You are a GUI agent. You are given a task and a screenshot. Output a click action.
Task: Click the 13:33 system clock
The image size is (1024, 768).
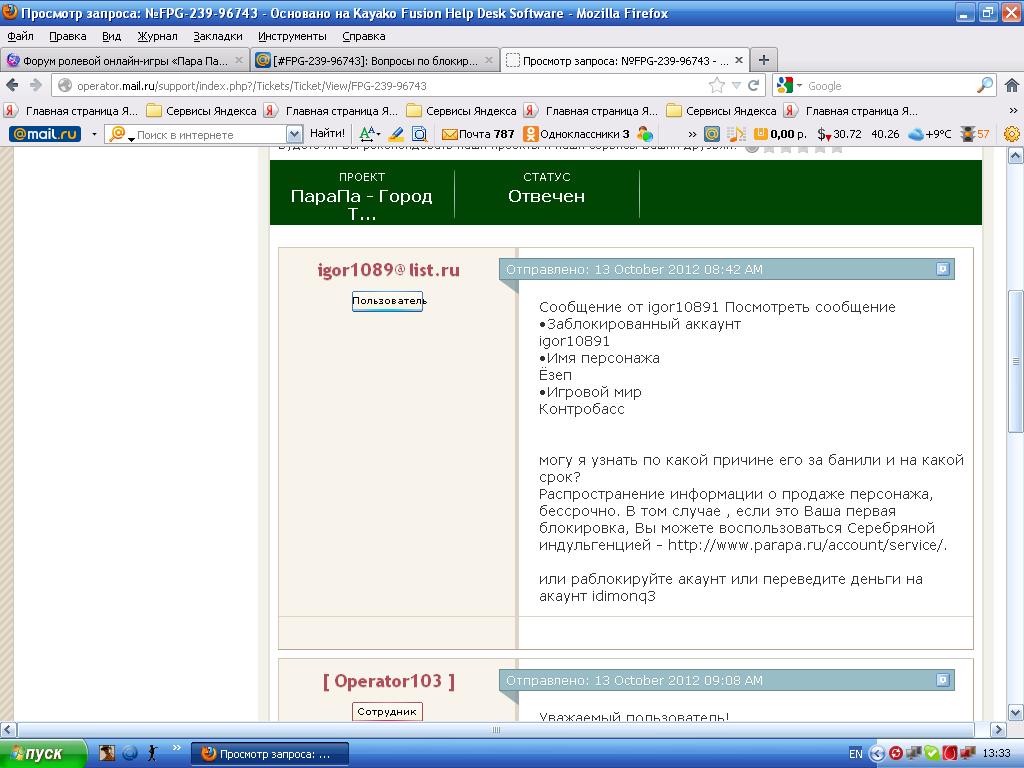pyautogui.click(x=996, y=754)
